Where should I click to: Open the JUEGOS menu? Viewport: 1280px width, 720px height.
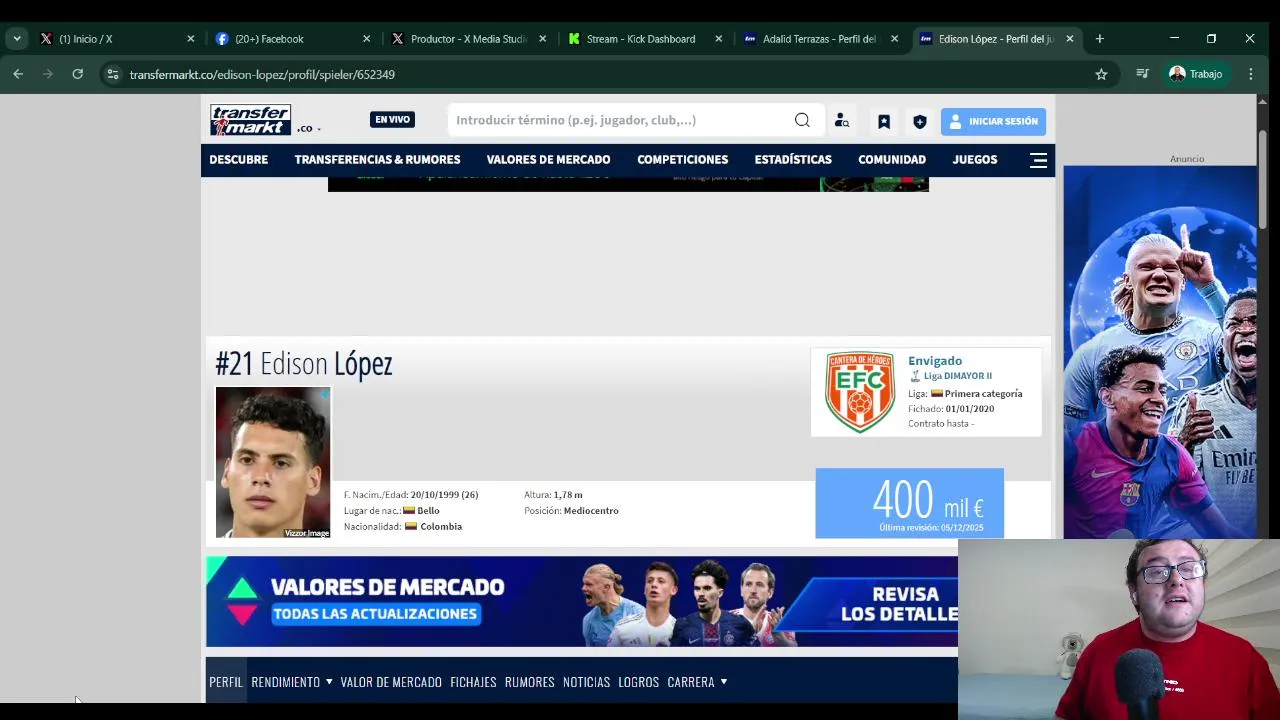[975, 160]
